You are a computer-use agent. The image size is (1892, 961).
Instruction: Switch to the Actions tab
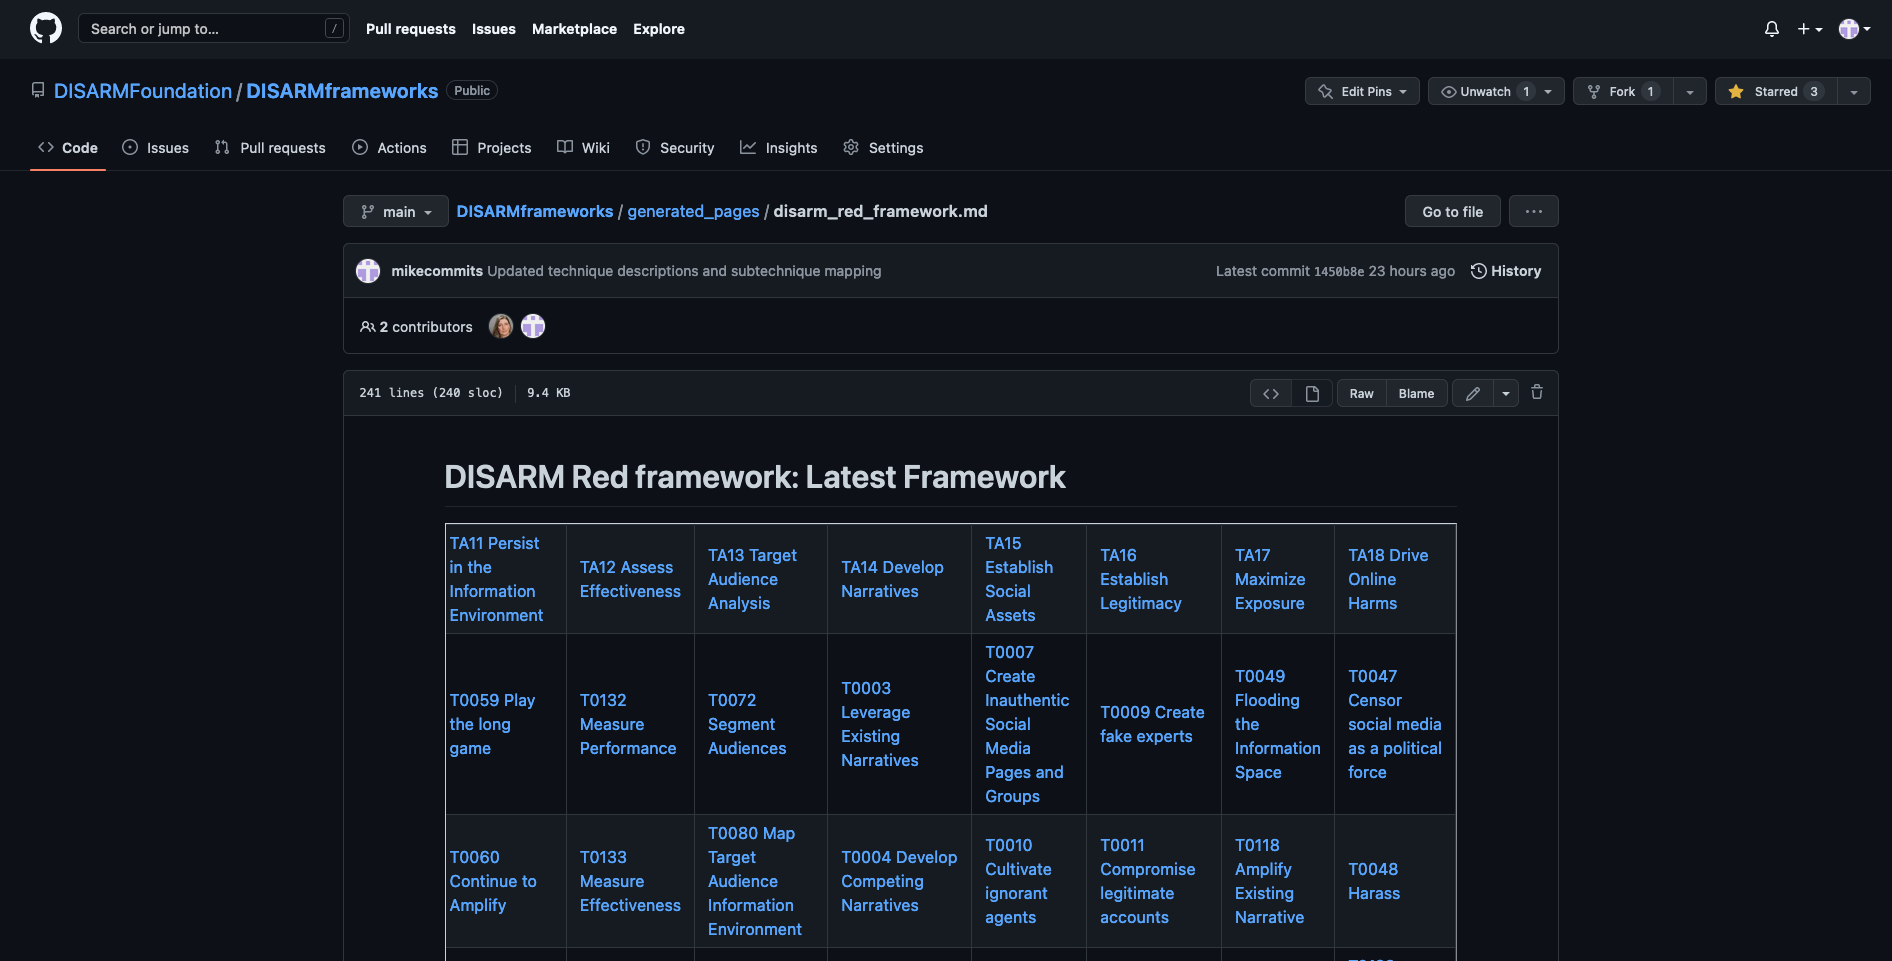389,148
